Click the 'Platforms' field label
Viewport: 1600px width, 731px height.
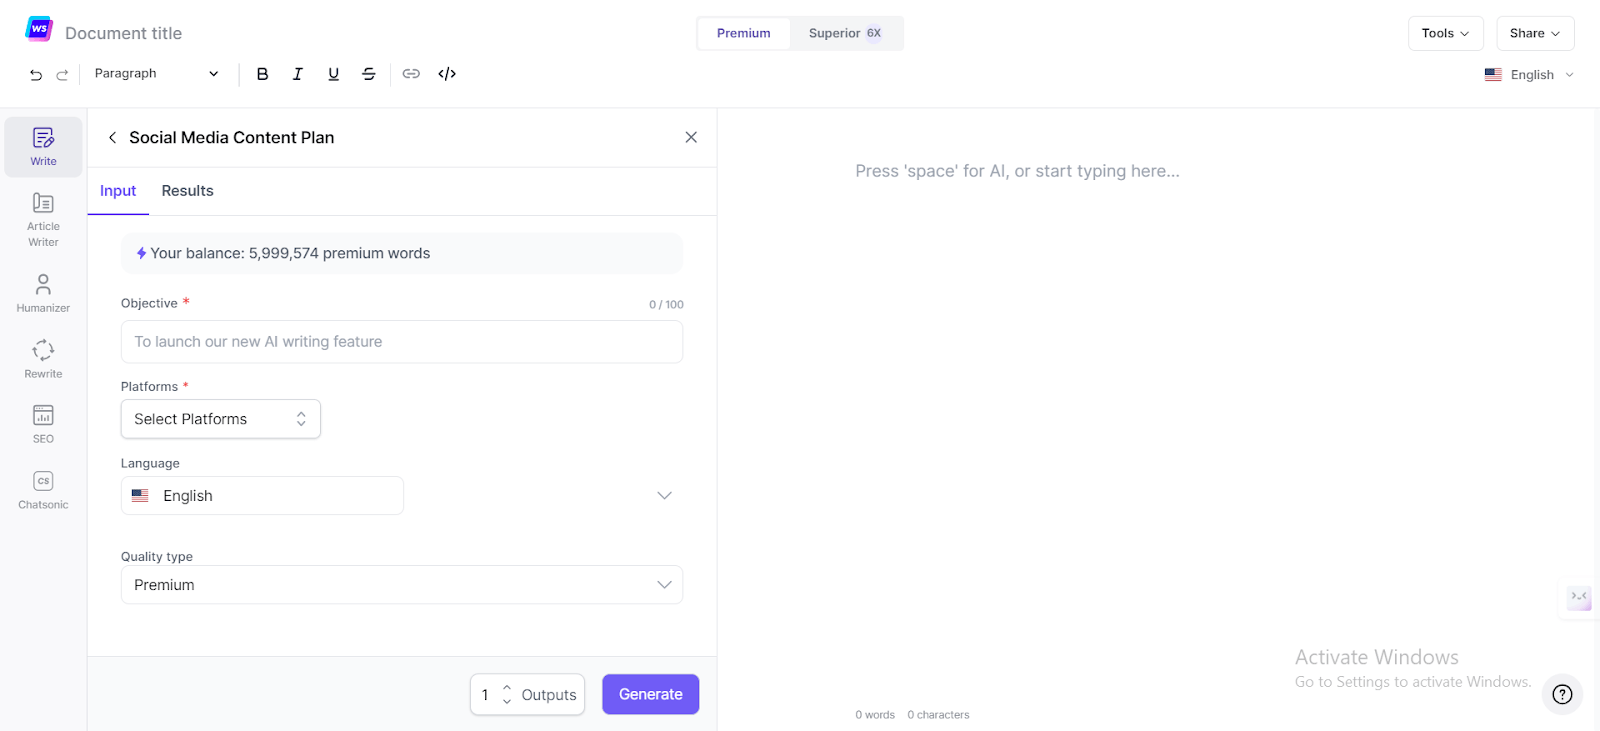pyautogui.click(x=149, y=387)
